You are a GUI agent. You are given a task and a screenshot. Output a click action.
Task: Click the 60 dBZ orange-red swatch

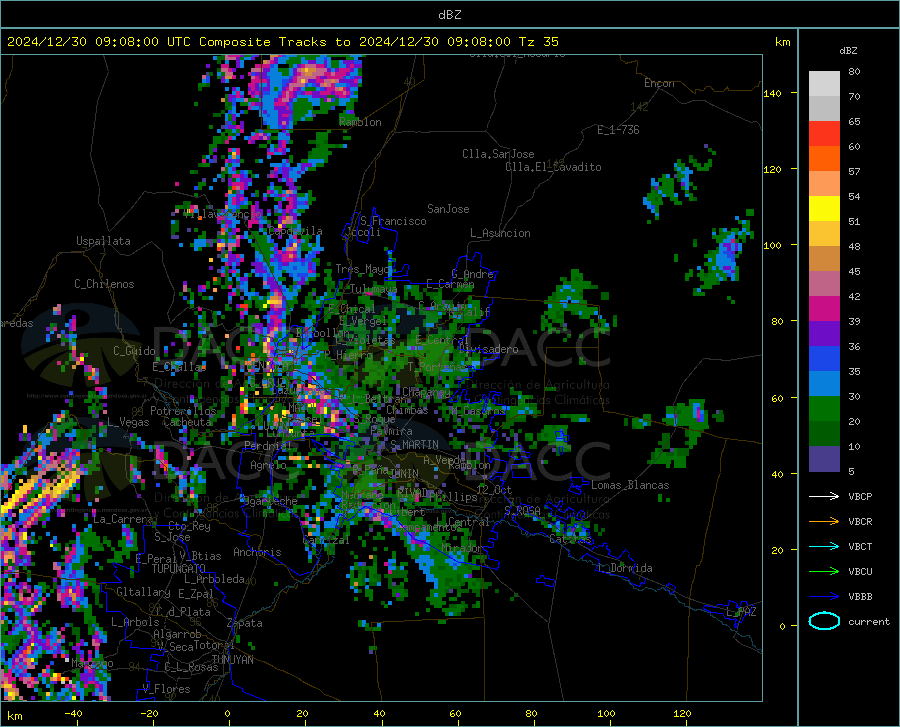(824, 158)
